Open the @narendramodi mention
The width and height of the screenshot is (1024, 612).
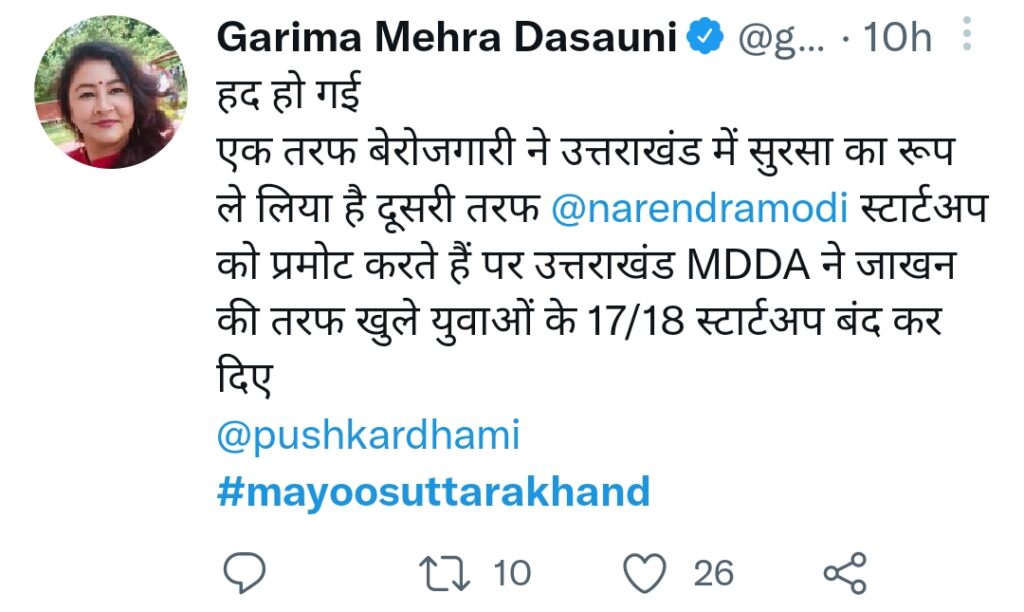700,210
